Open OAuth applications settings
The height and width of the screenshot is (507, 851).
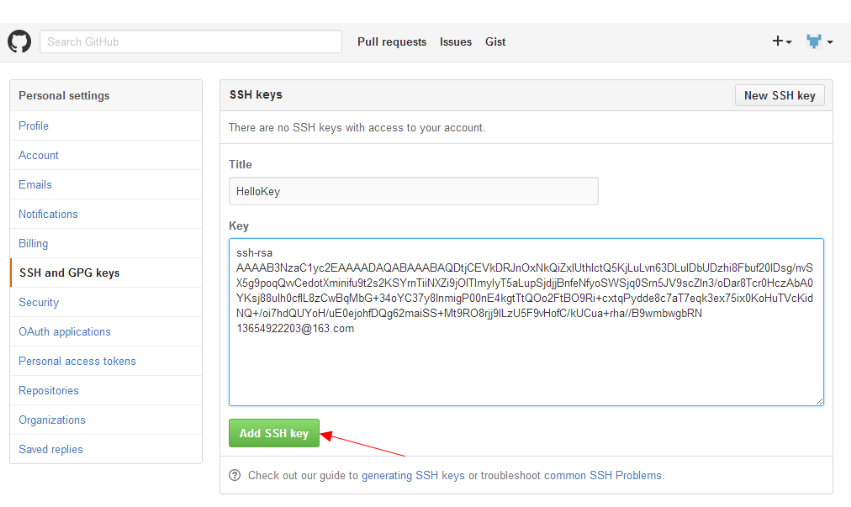coord(106,332)
